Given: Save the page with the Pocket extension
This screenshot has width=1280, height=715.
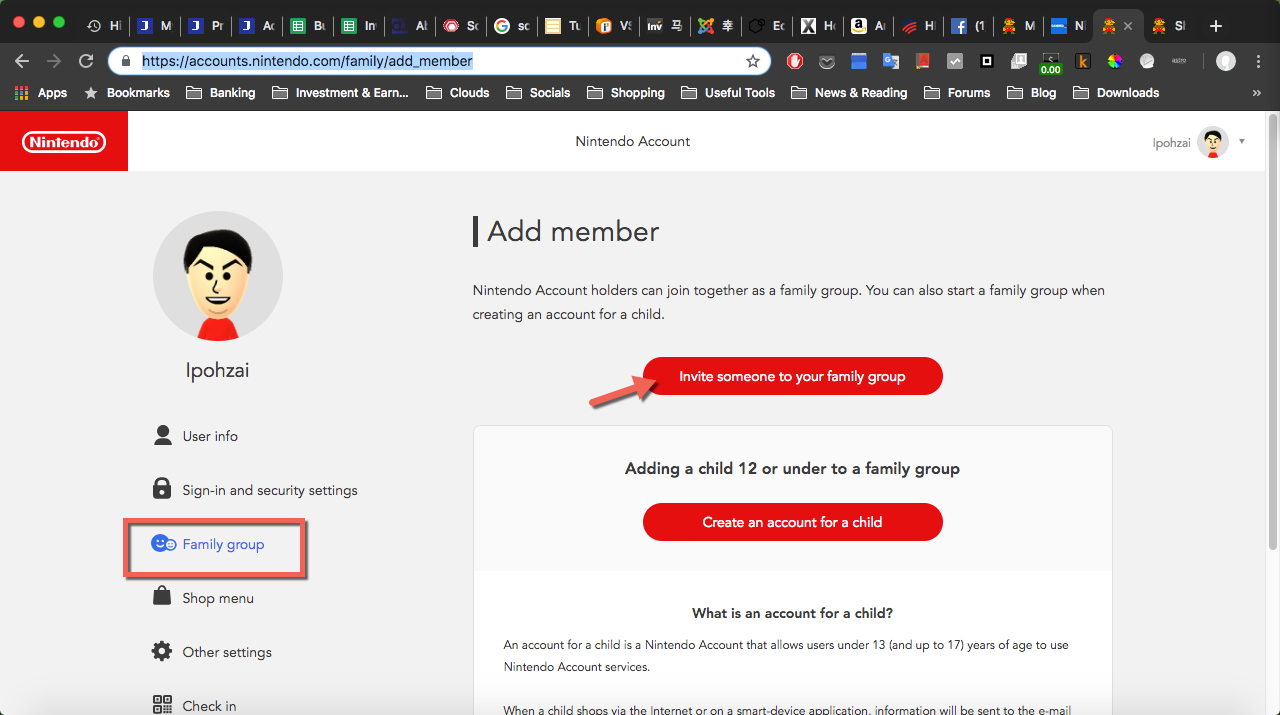Looking at the screenshot, I should (827, 61).
